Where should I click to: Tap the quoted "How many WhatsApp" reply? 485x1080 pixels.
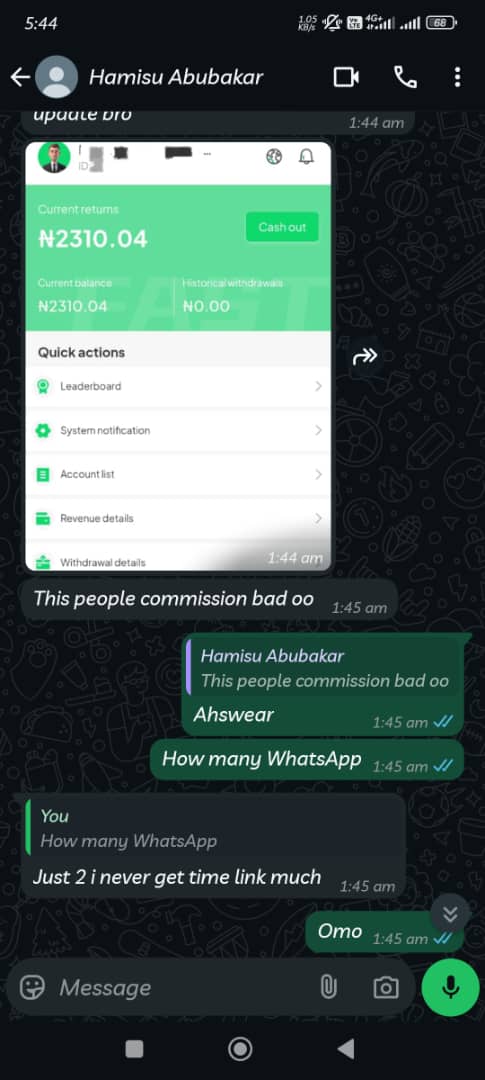(x=212, y=829)
